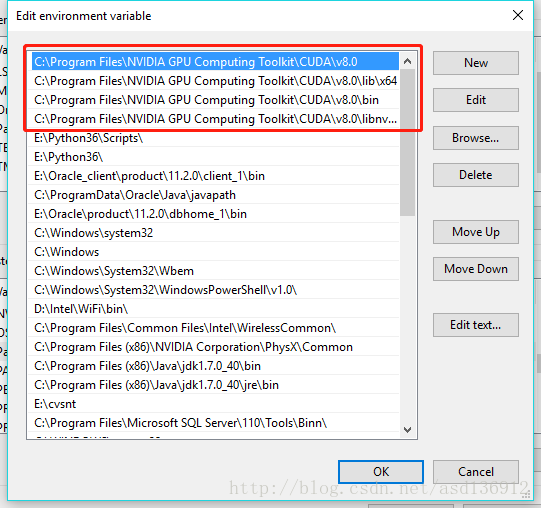Cancel the environment variable dialog

click(476, 472)
